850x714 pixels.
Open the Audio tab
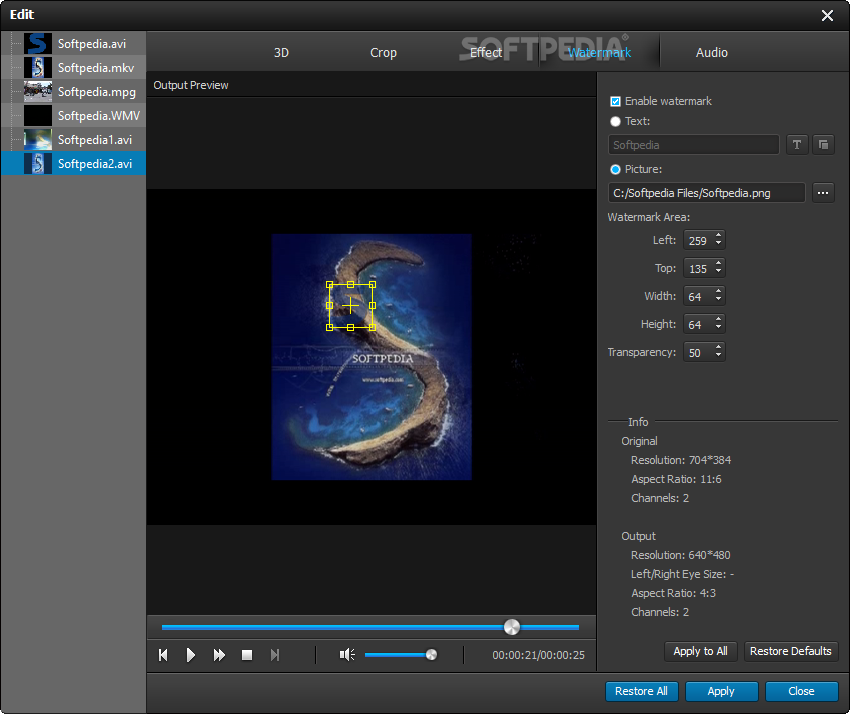(x=712, y=53)
